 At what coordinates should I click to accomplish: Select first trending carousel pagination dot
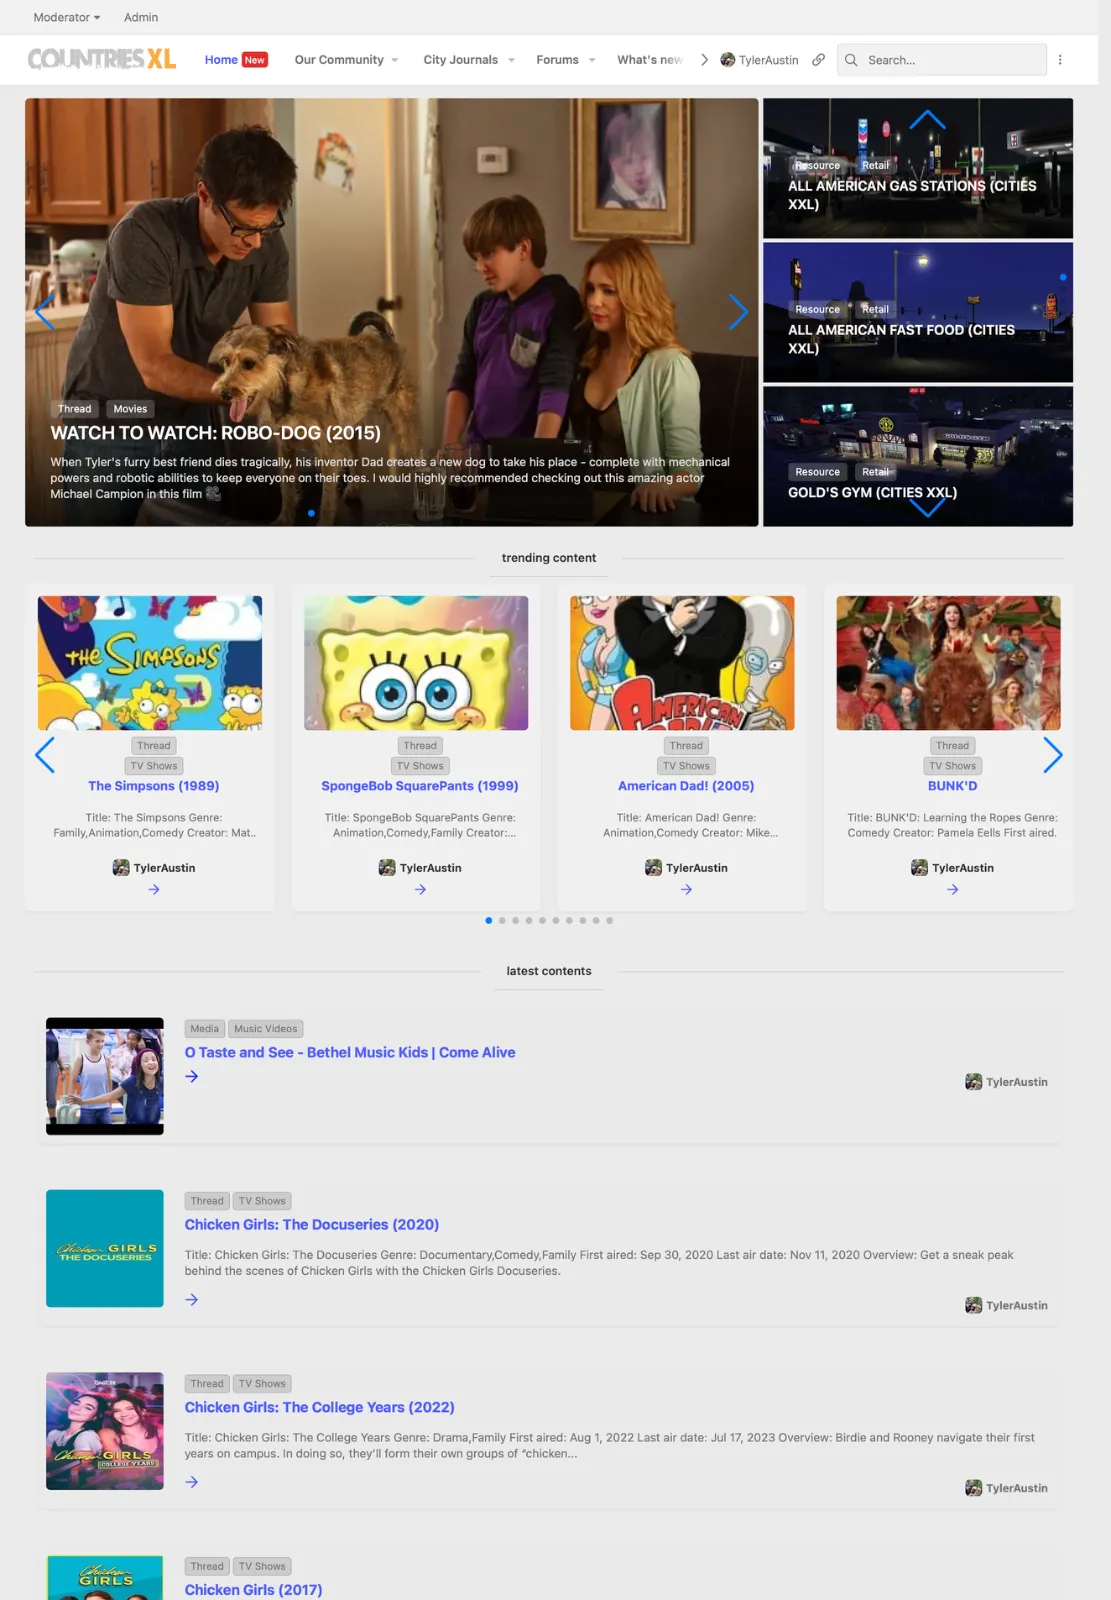pos(488,920)
